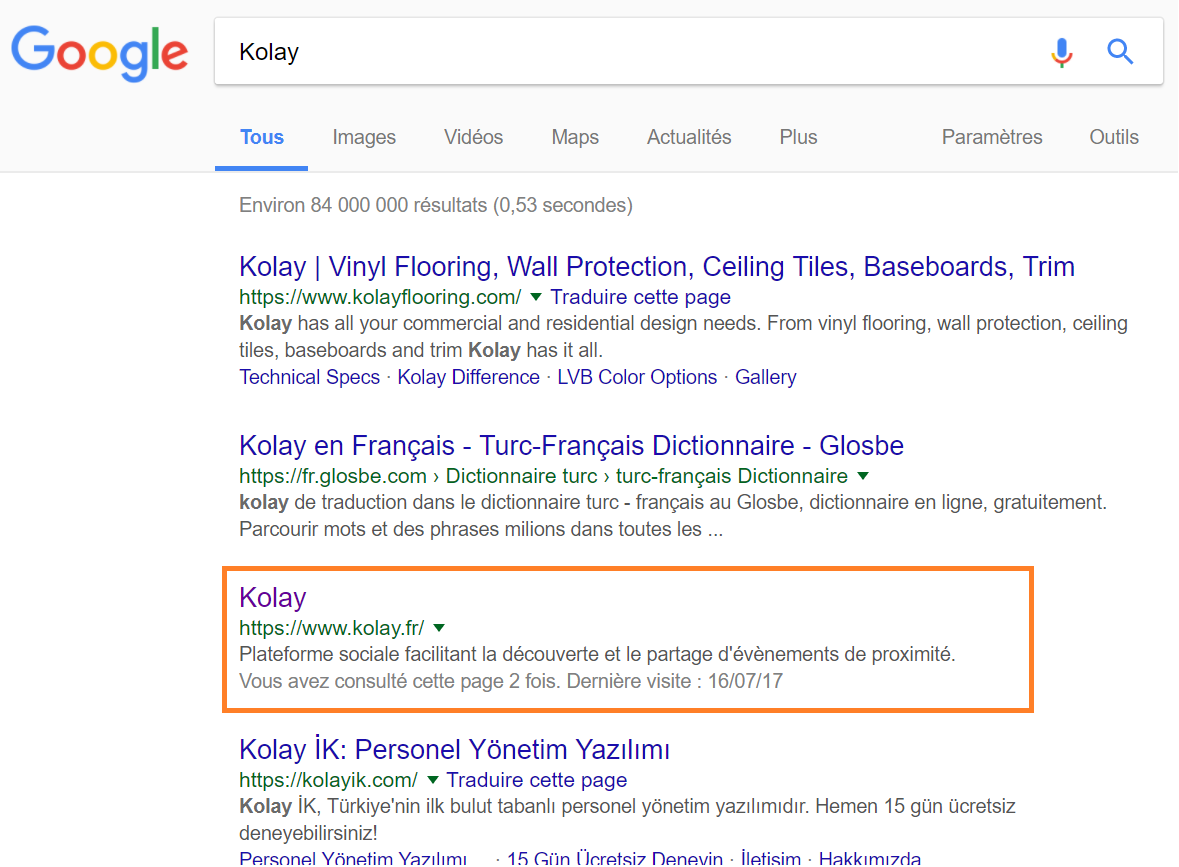Open the Outils options
This screenshot has width=1179, height=867.
coord(1114,137)
